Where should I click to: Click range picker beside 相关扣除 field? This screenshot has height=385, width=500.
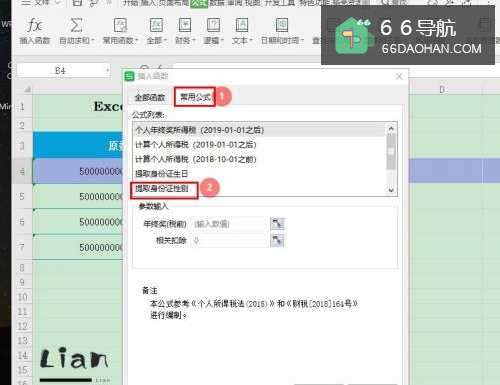click(x=277, y=240)
